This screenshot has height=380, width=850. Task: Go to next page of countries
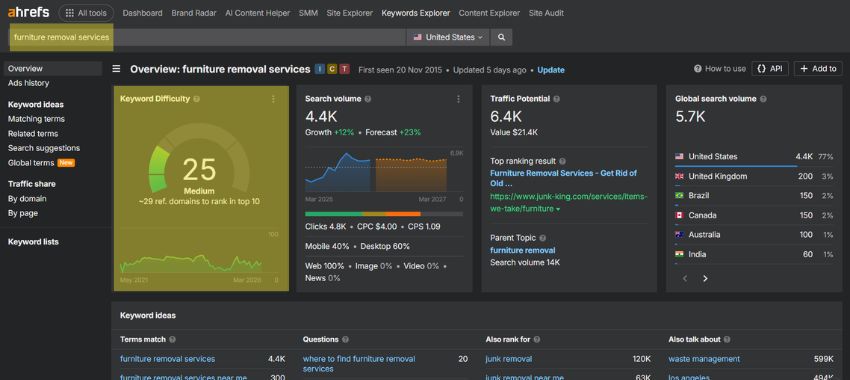[x=705, y=279]
